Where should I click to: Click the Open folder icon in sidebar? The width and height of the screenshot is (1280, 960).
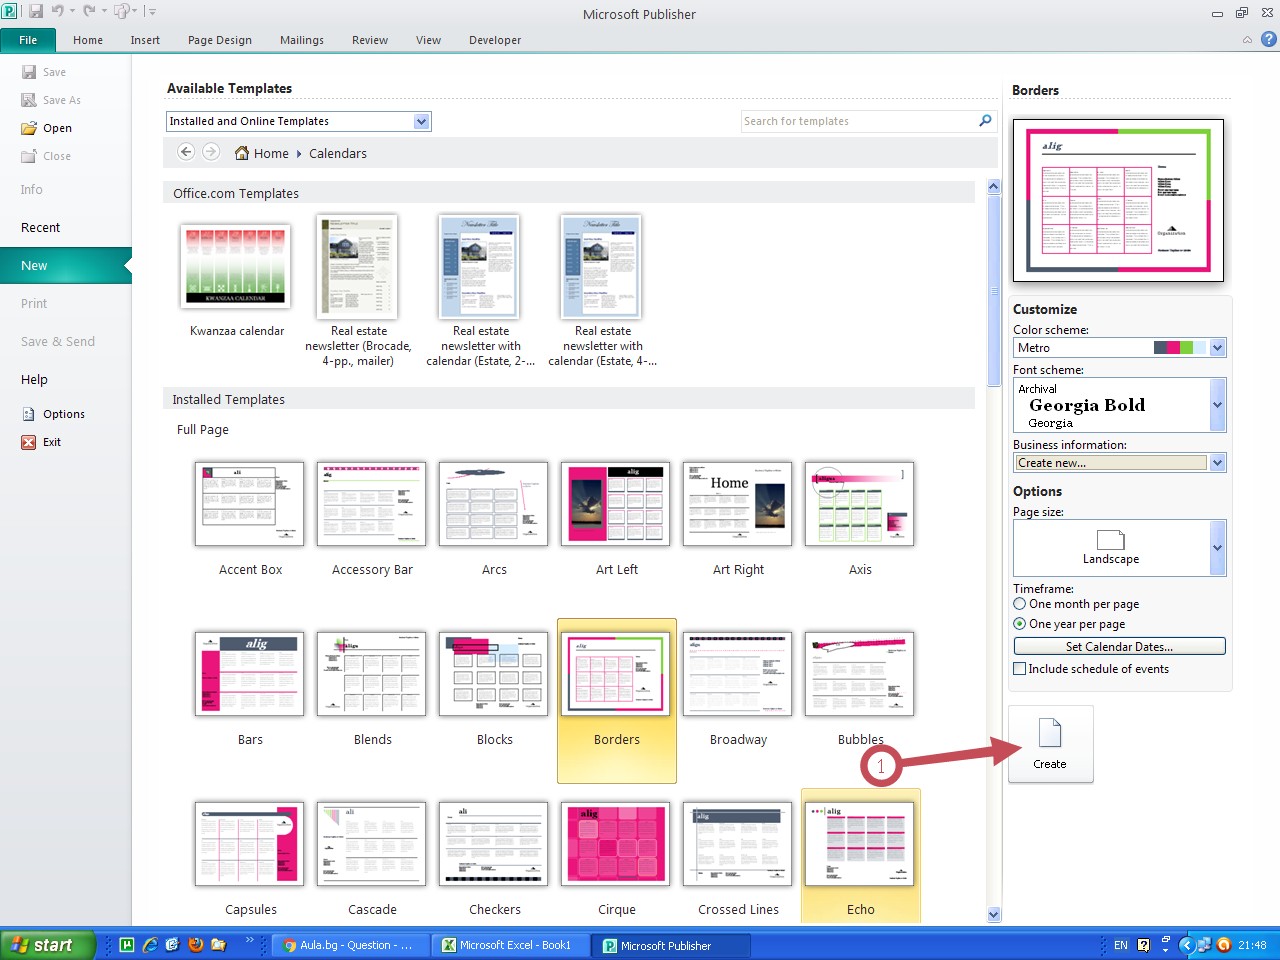29,128
